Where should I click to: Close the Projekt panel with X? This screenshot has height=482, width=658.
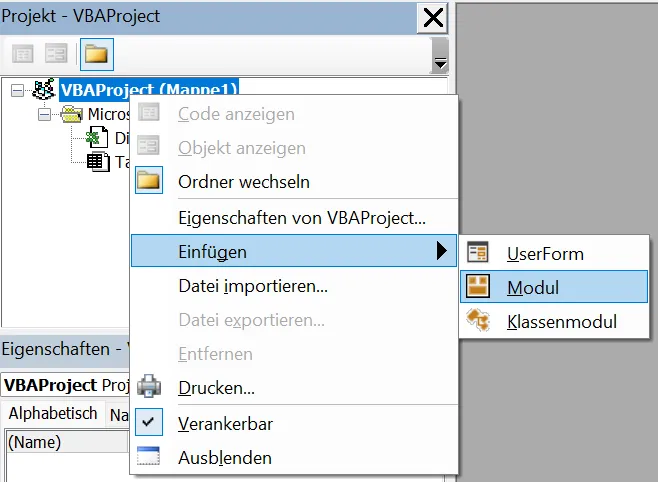[x=433, y=16]
